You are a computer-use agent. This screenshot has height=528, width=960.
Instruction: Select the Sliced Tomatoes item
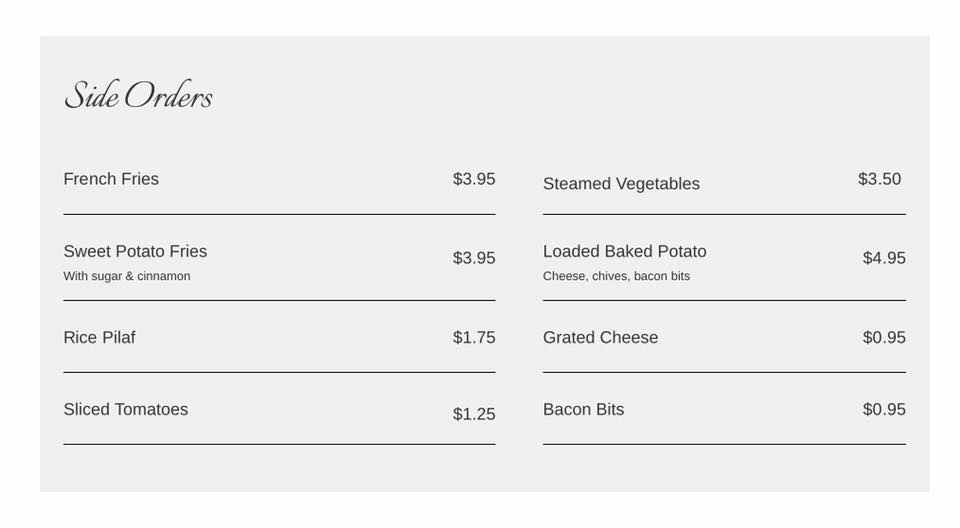tap(125, 410)
